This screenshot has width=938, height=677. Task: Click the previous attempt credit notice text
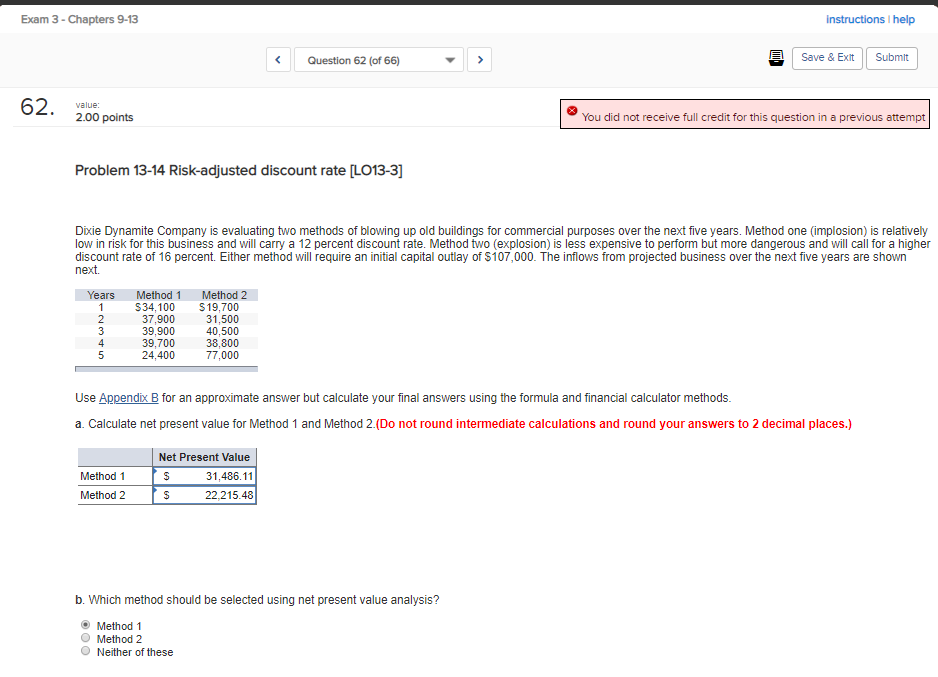754,117
